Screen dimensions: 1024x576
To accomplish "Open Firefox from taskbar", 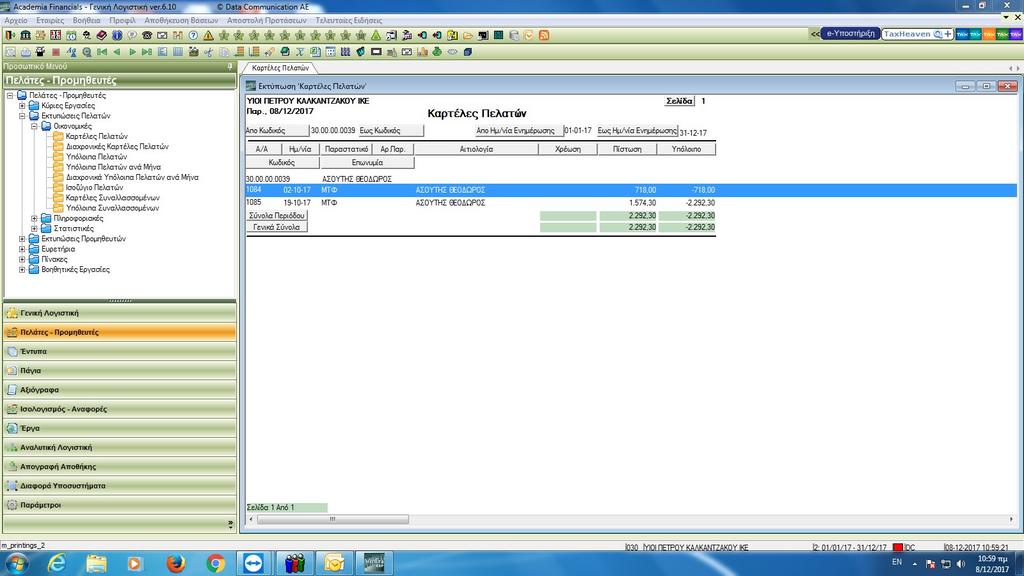I will click(176, 563).
